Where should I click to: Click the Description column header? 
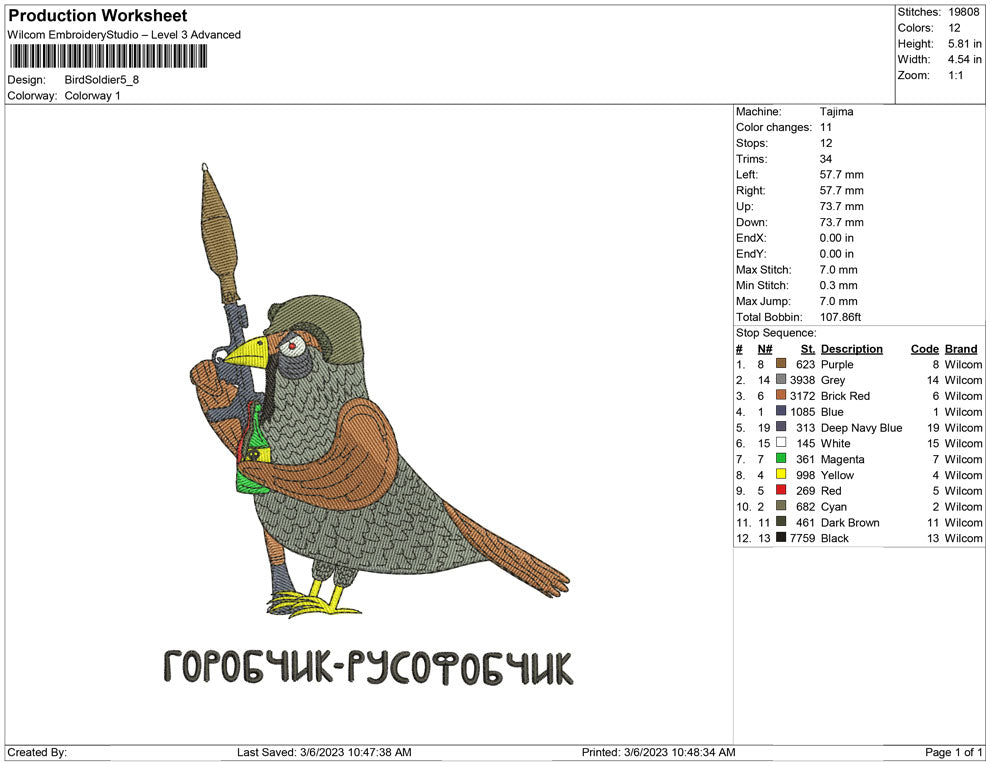851,349
